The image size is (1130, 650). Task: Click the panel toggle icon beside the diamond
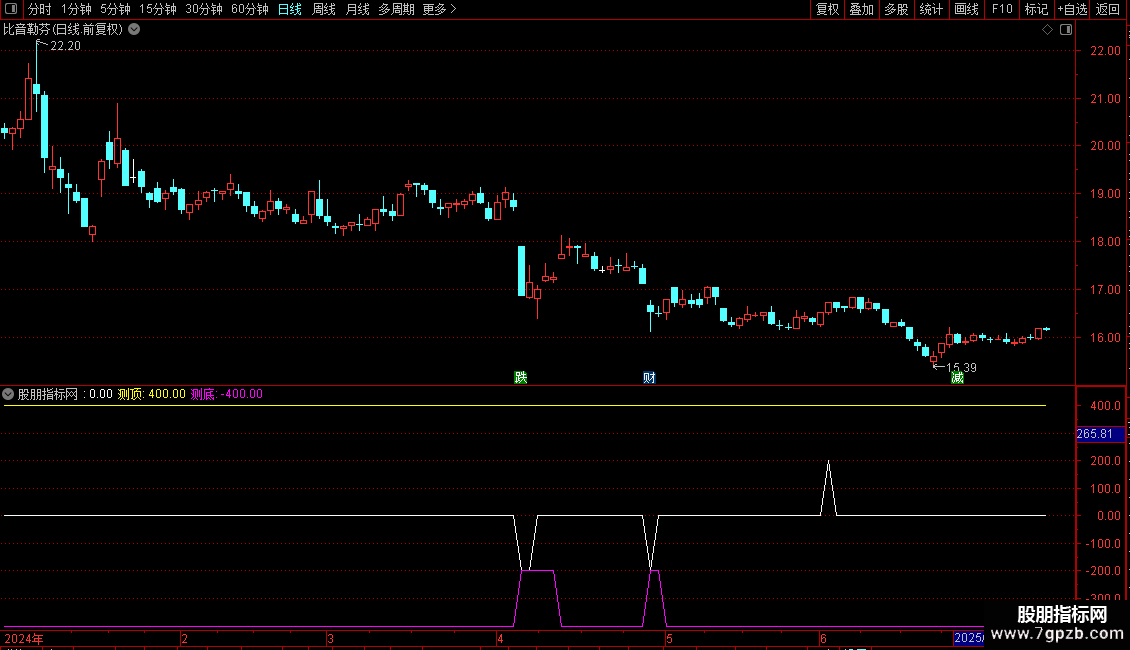tap(1064, 30)
